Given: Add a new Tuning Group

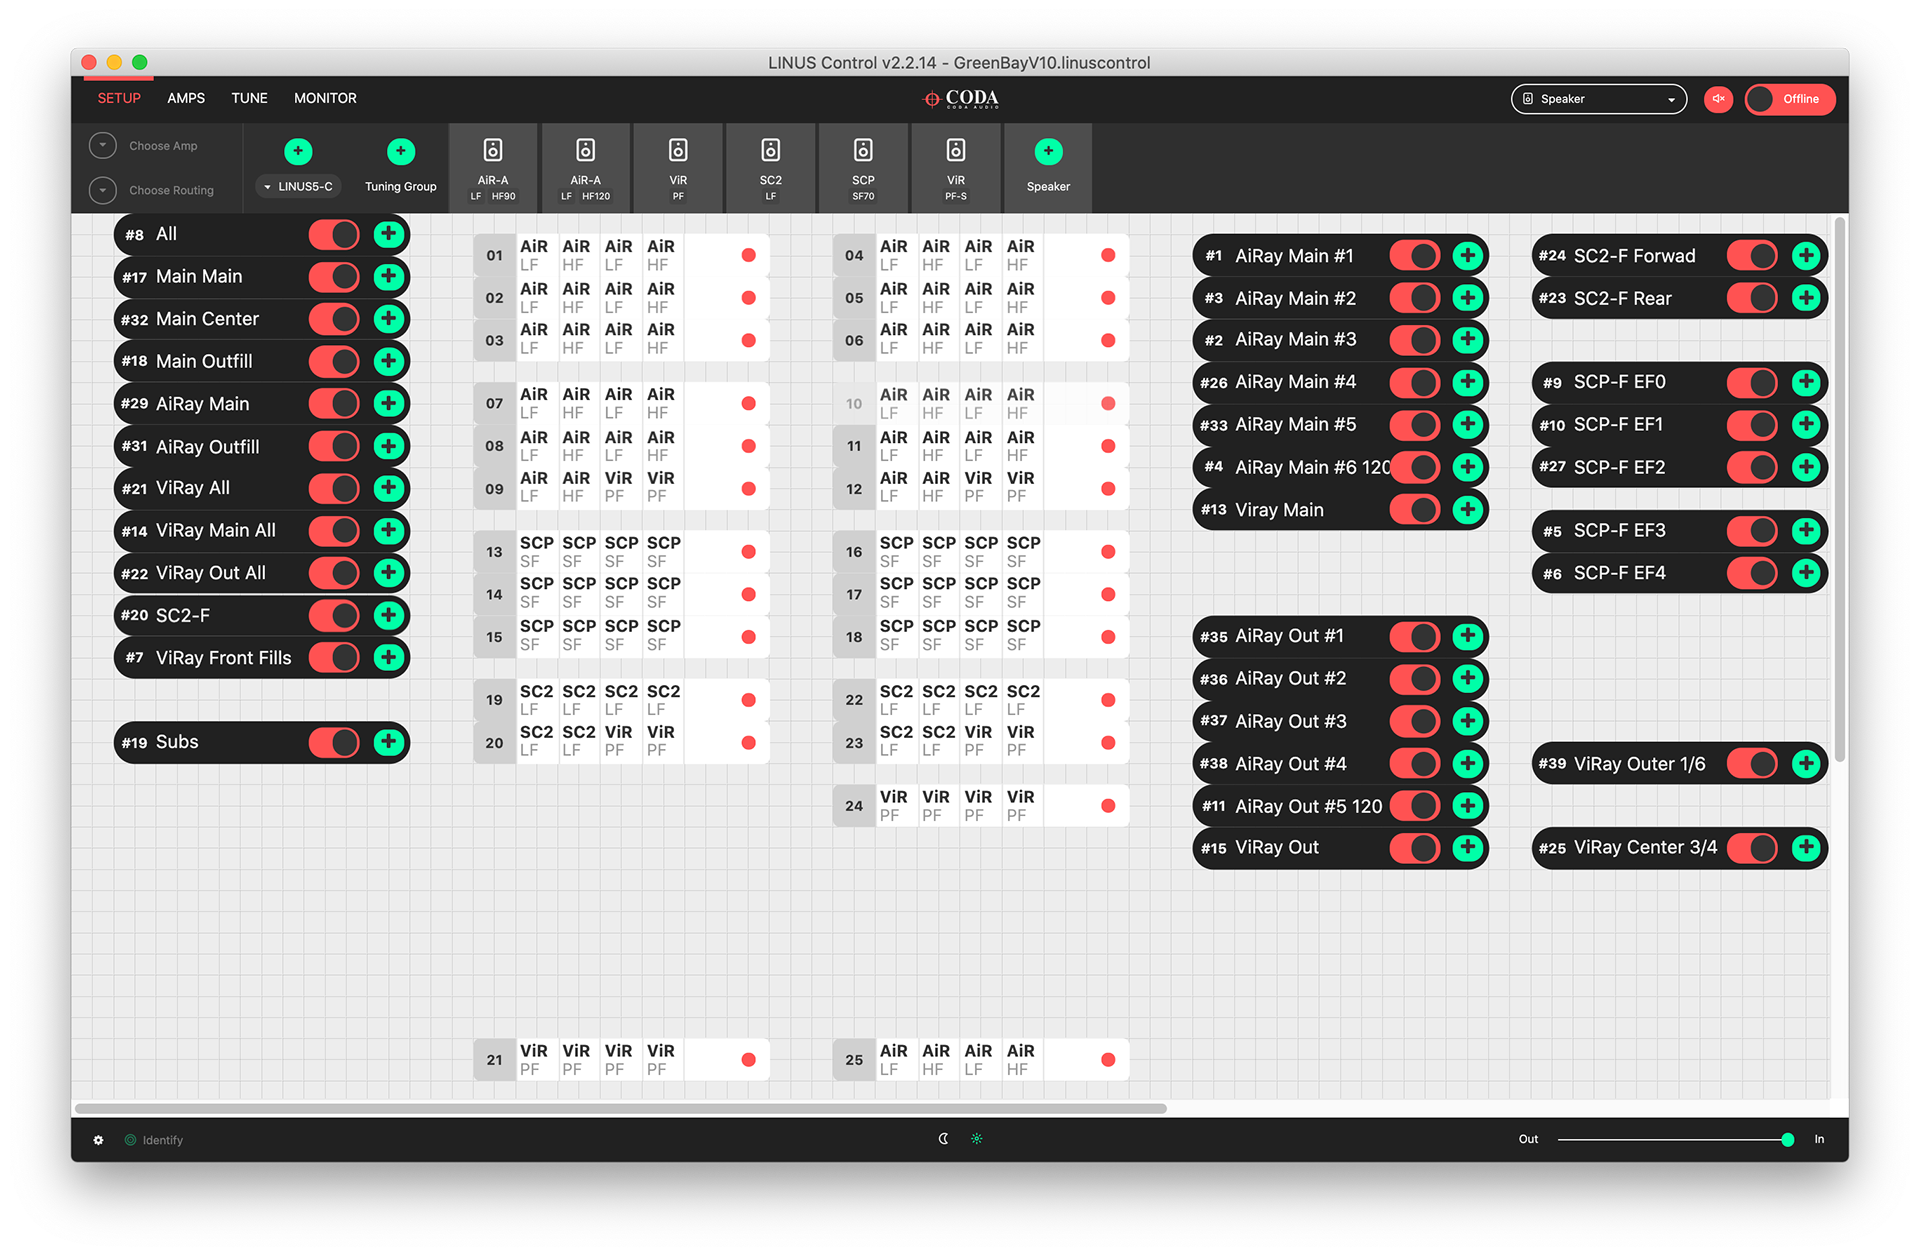Looking at the screenshot, I should click(400, 152).
